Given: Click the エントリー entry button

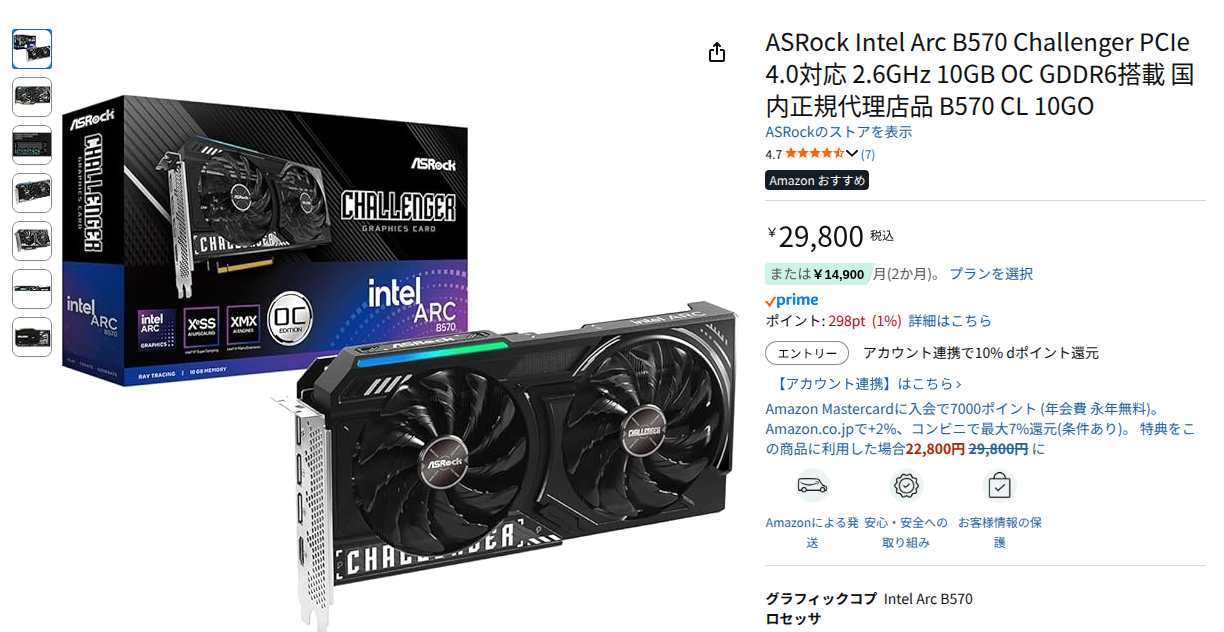Looking at the screenshot, I should 807,353.
